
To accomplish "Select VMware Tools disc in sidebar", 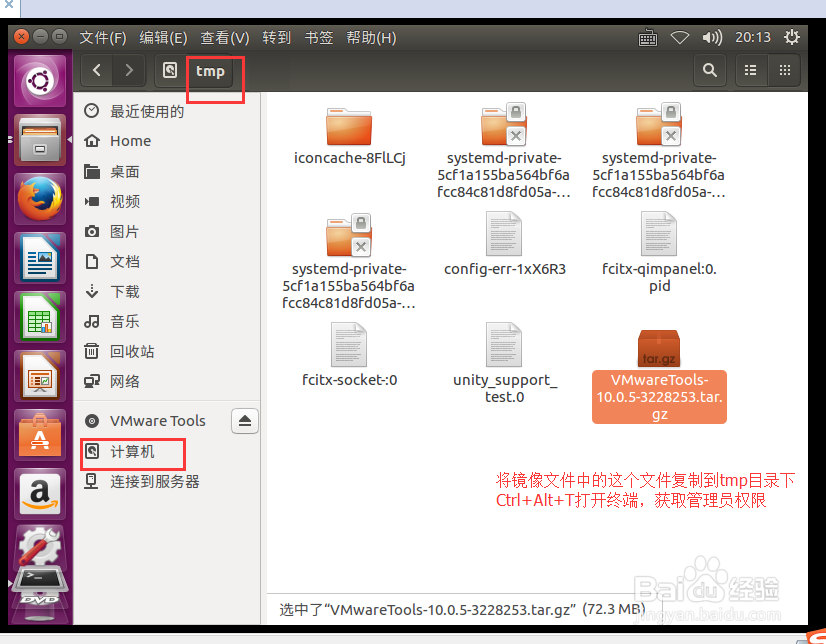I will (153, 421).
